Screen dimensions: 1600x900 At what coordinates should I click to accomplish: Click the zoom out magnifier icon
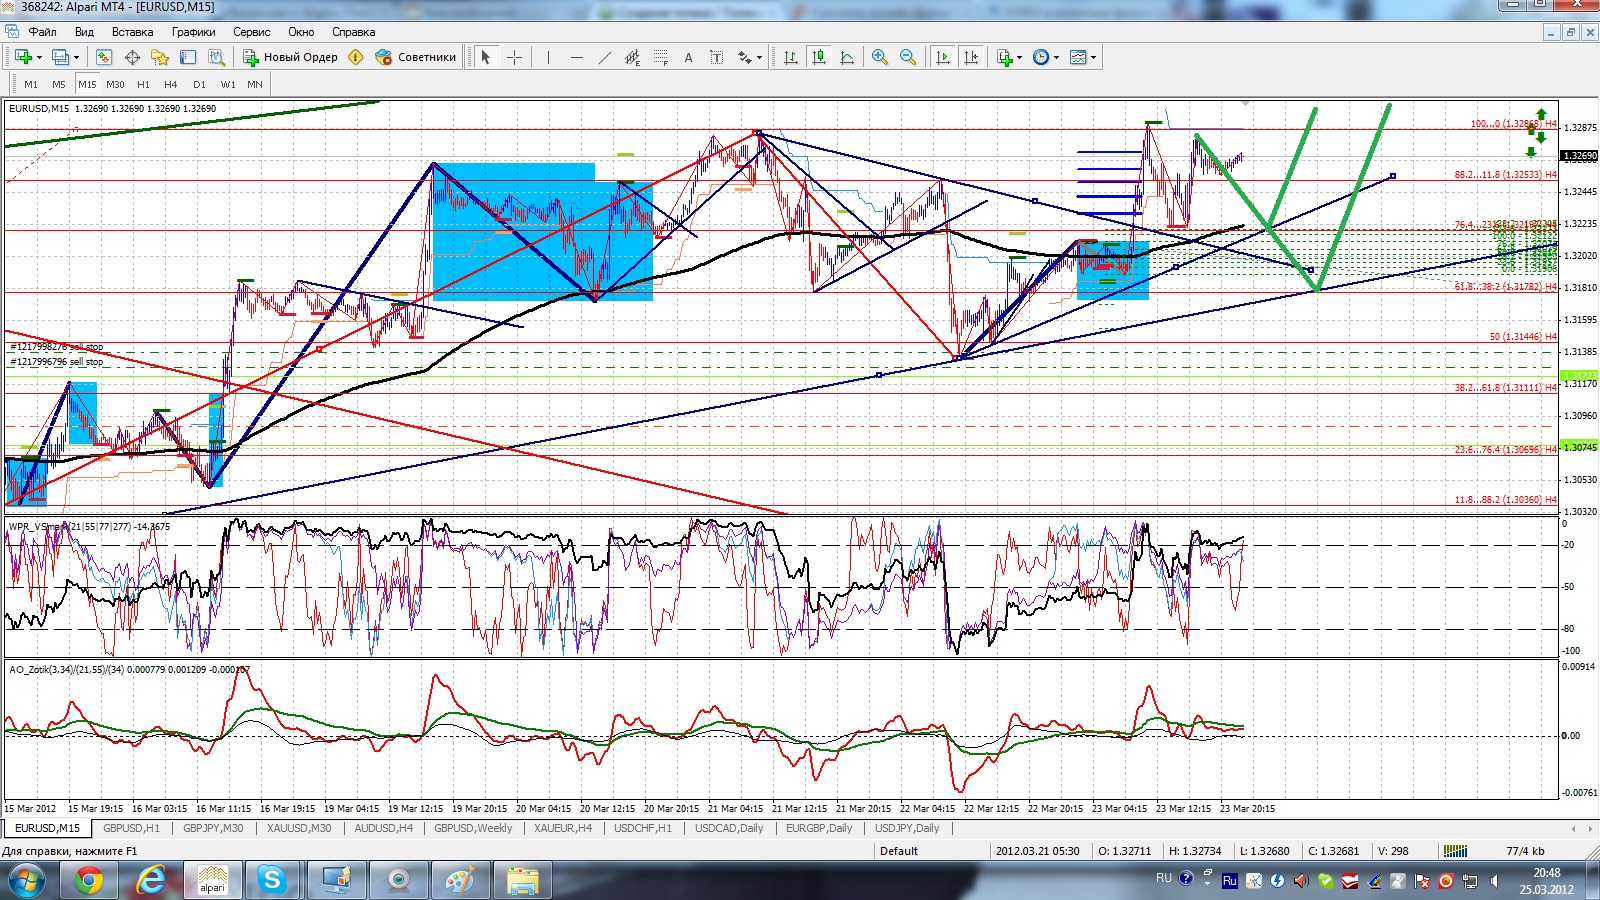[x=908, y=58]
